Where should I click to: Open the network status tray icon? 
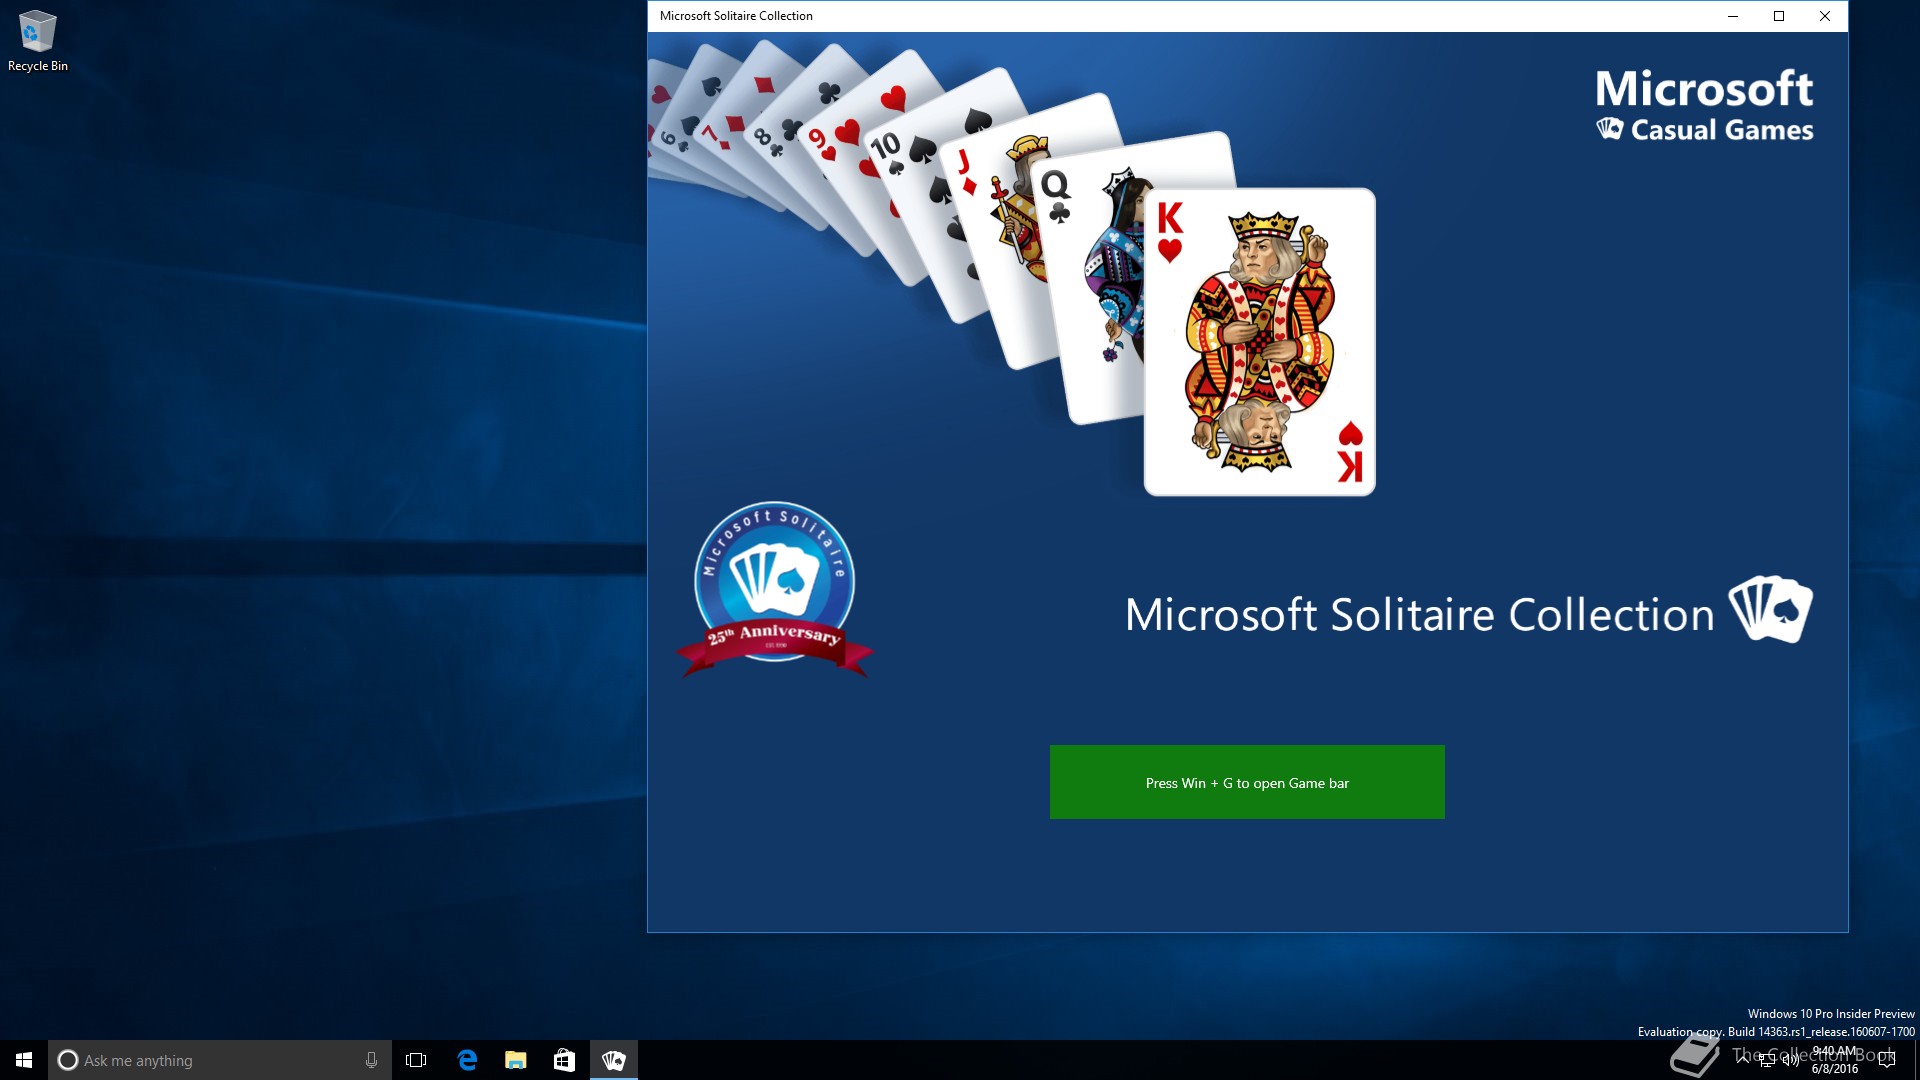[1767, 1060]
